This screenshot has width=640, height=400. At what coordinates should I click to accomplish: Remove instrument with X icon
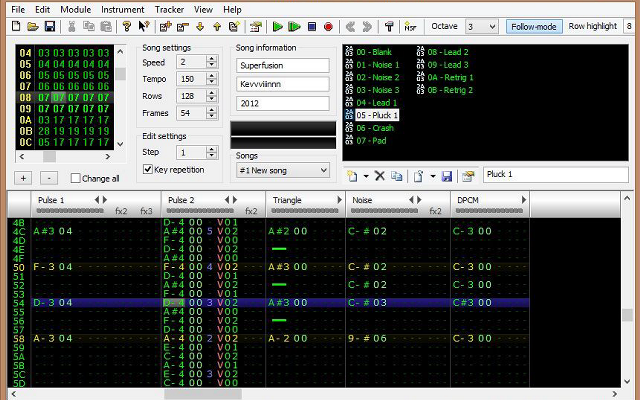380,176
